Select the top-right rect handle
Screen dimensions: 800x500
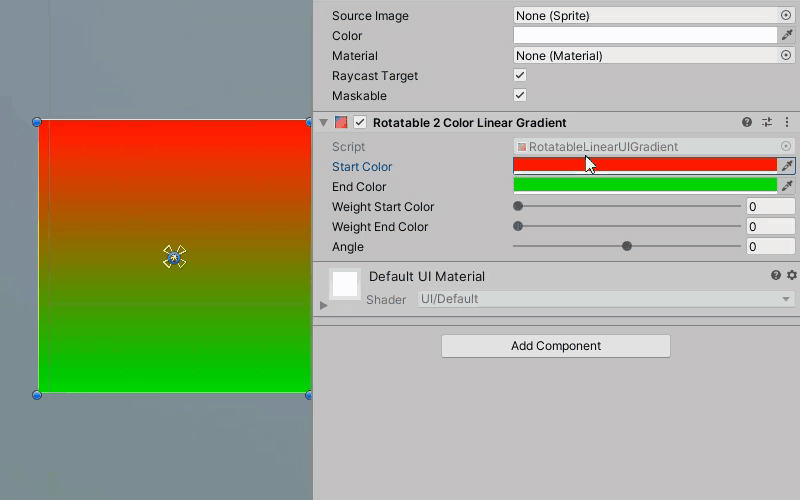[309, 122]
